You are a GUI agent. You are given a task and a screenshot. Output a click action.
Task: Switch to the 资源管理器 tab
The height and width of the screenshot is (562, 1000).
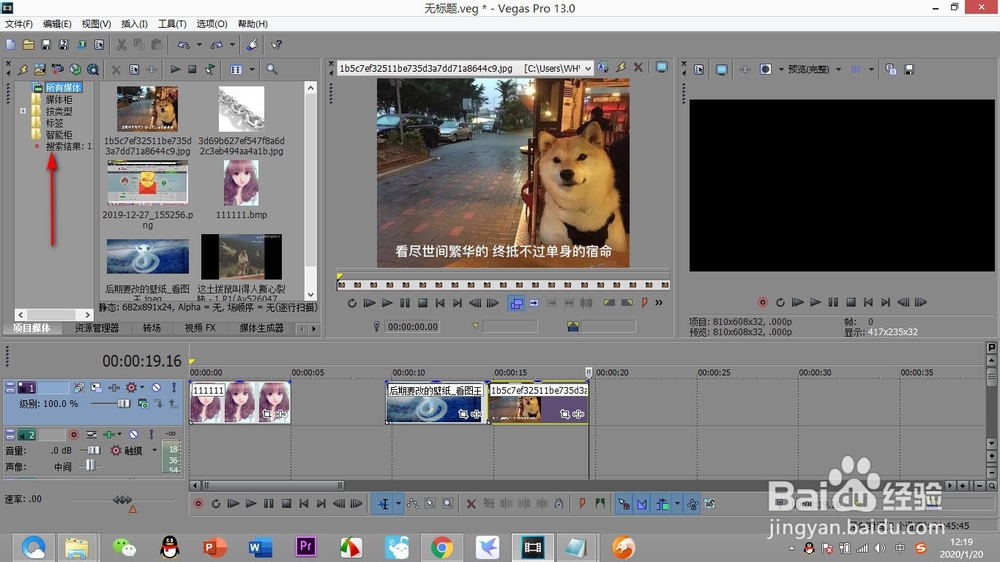pyautogui.click(x=96, y=328)
